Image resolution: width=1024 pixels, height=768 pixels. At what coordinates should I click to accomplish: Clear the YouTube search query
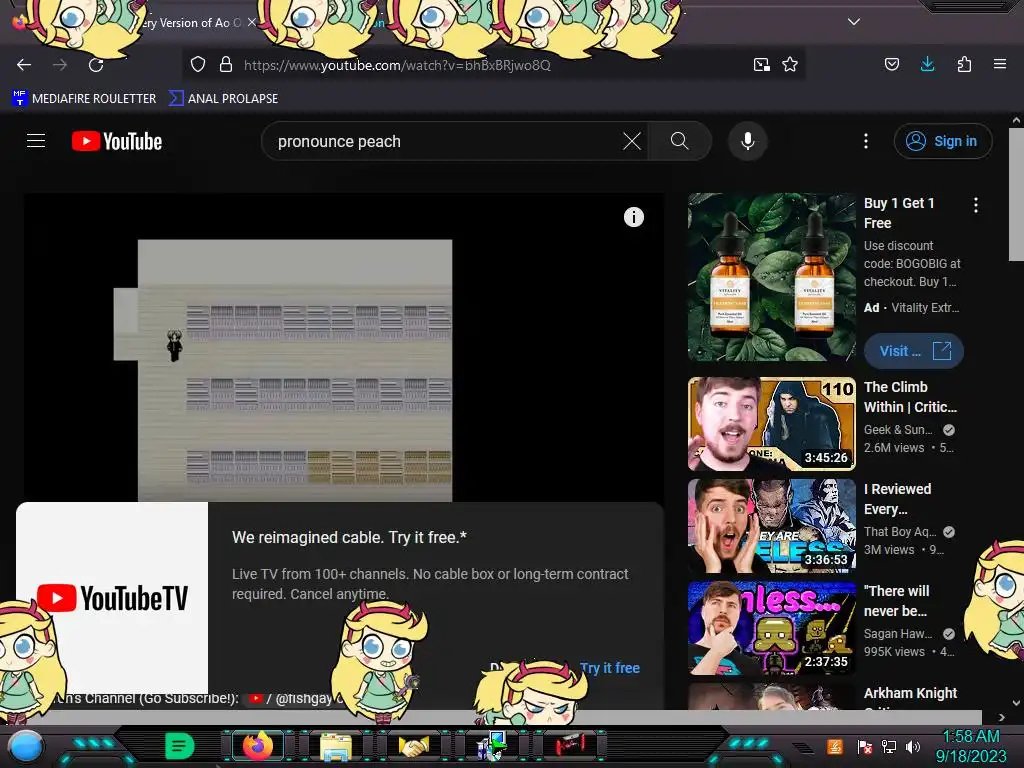[x=632, y=141]
